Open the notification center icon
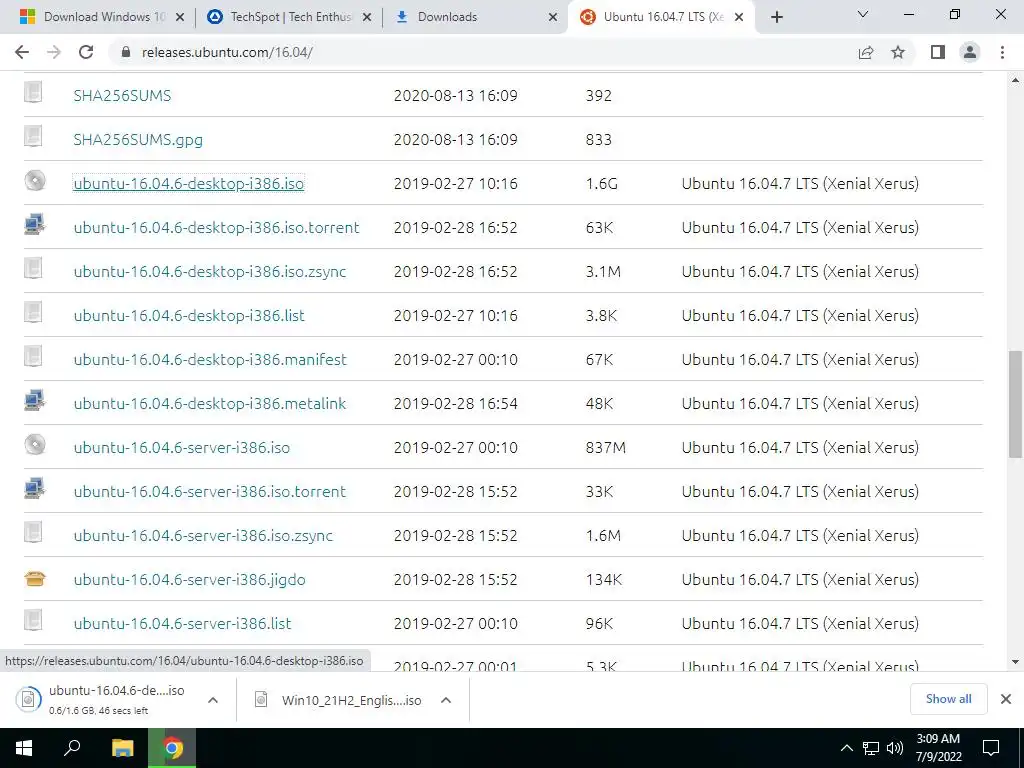Image resolution: width=1024 pixels, height=768 pixels. tap(991, 748)
